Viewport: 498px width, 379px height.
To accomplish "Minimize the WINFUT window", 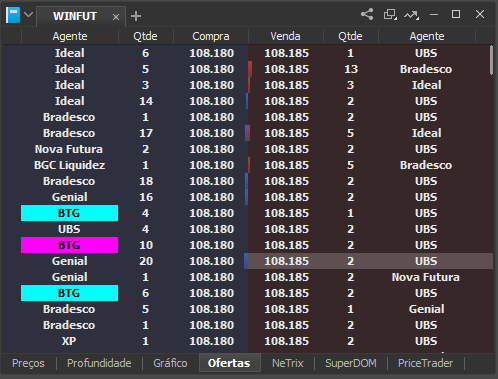I will [x=434, y=14].
